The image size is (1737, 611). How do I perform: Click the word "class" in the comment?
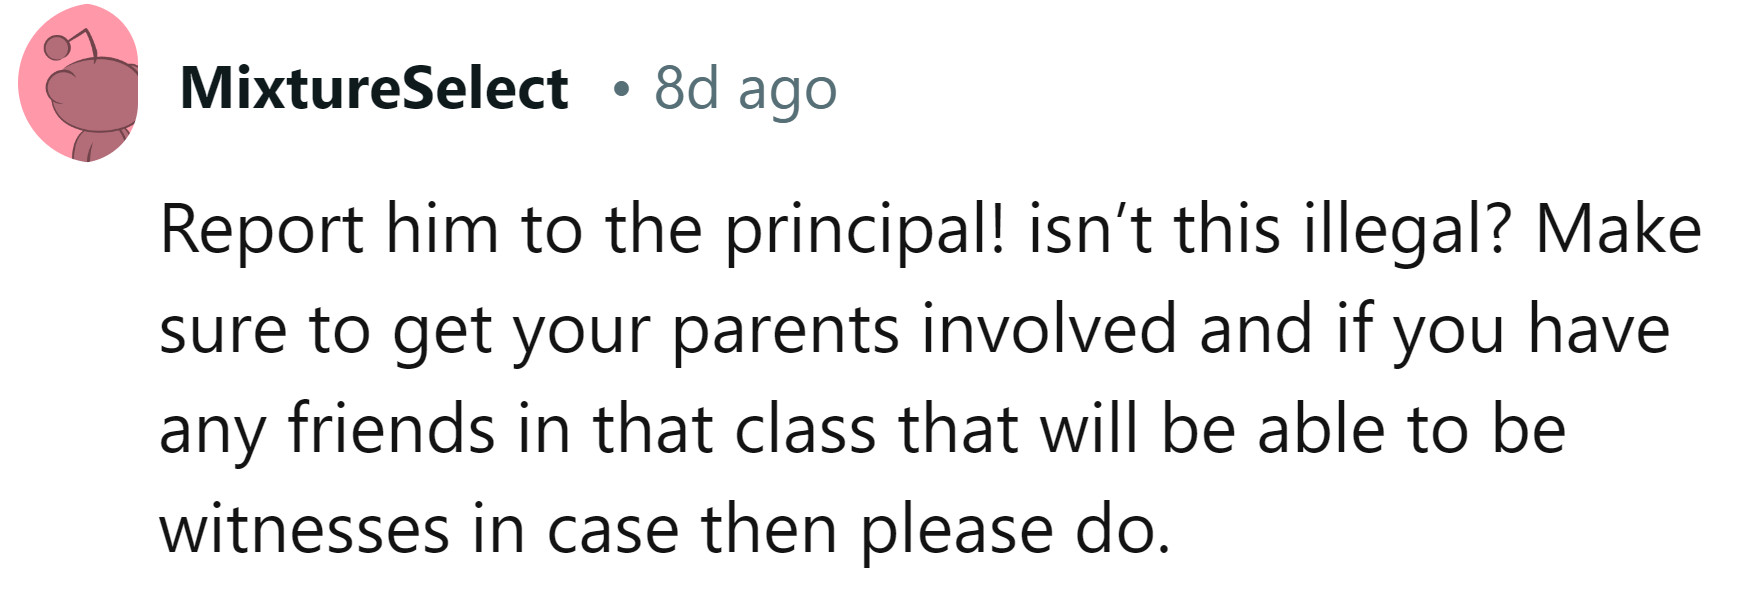[805, 429]
